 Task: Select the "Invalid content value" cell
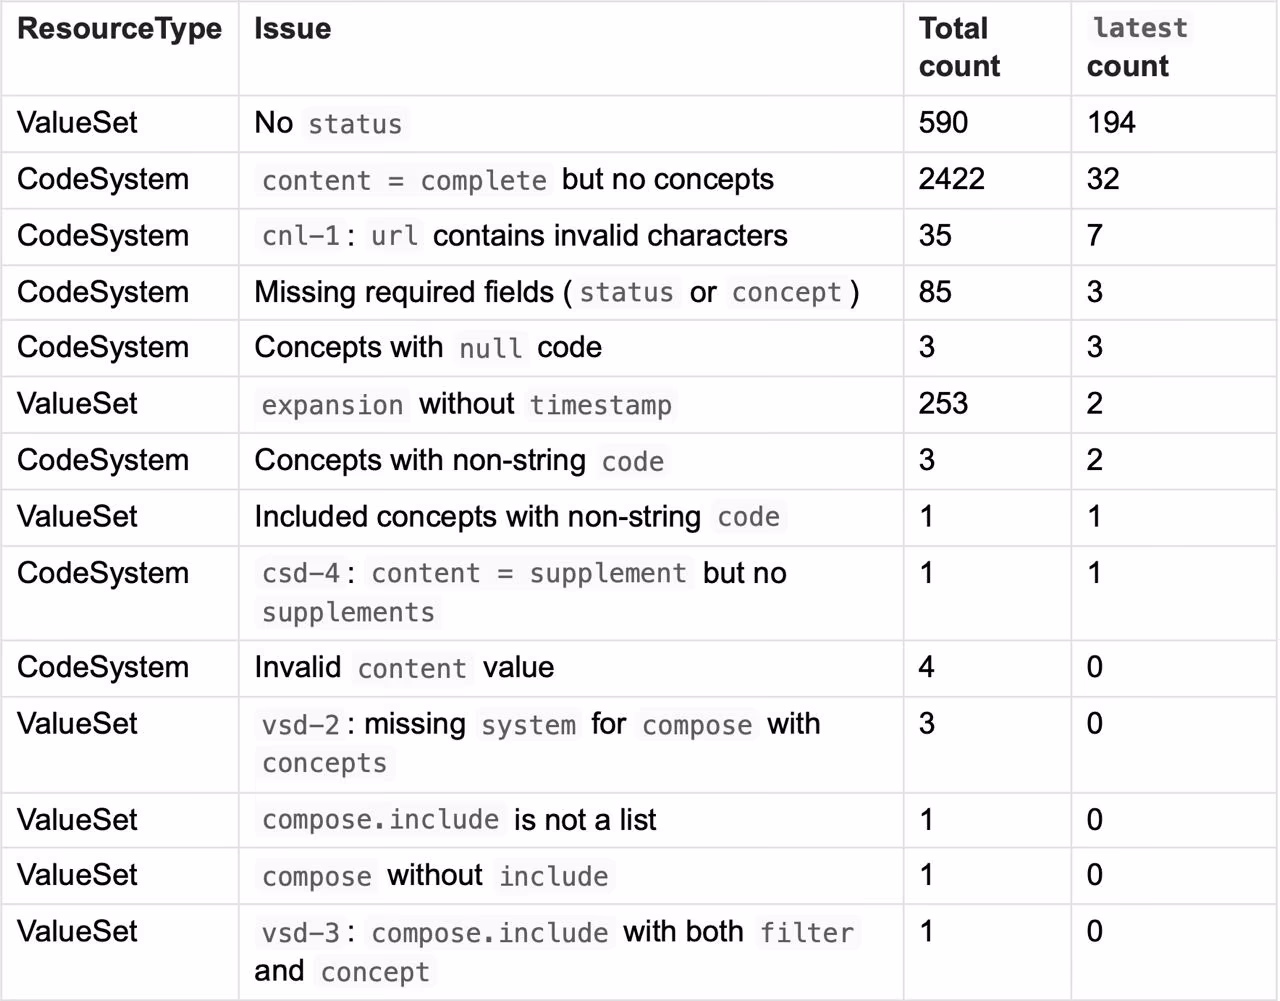tap(404, 667)
